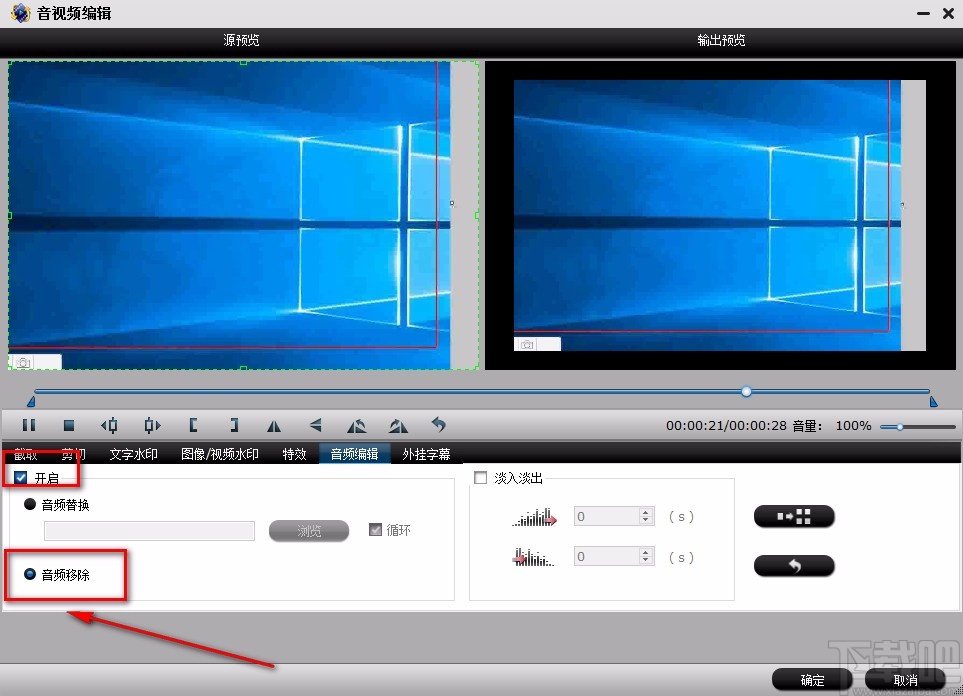
Task: Enable the 淡入淡出 fade effect
Action: 480,477
